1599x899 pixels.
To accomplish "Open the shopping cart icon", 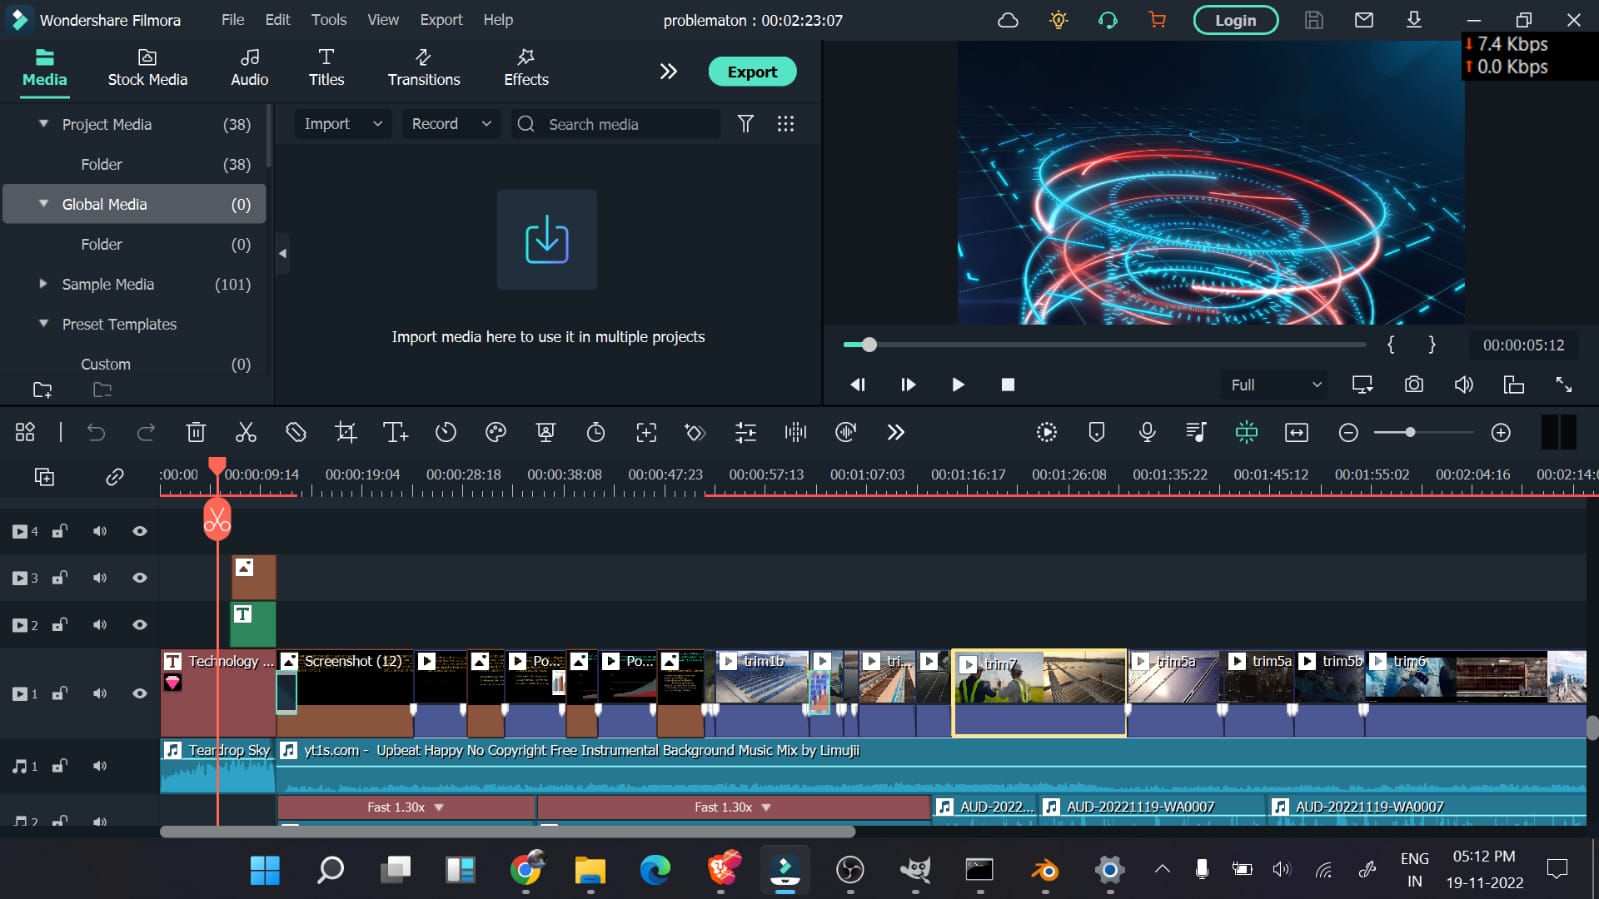I will (x=1158, y=20).
